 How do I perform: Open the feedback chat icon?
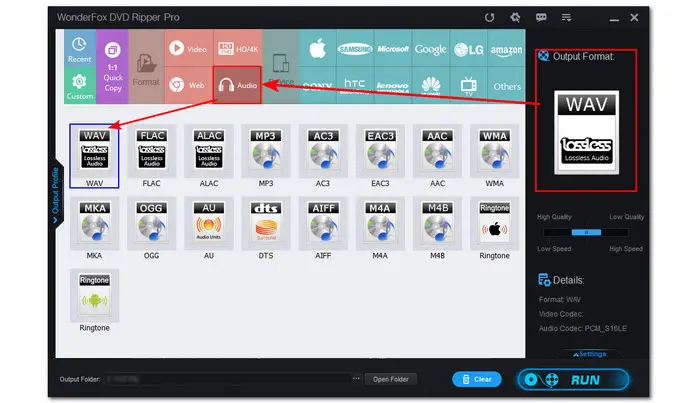click(x=541, y=17)
